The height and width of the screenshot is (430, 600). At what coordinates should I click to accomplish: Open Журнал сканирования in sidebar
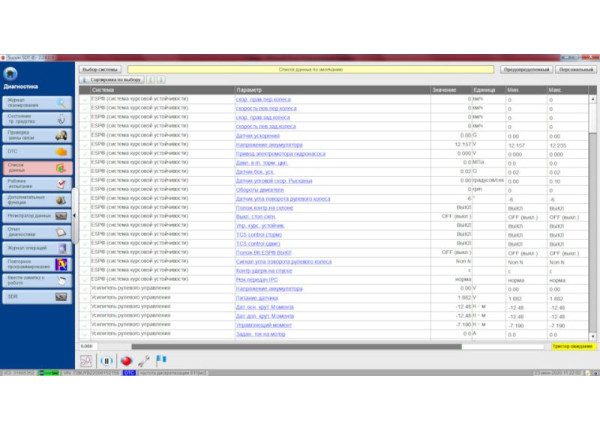(x=36, y=102)
